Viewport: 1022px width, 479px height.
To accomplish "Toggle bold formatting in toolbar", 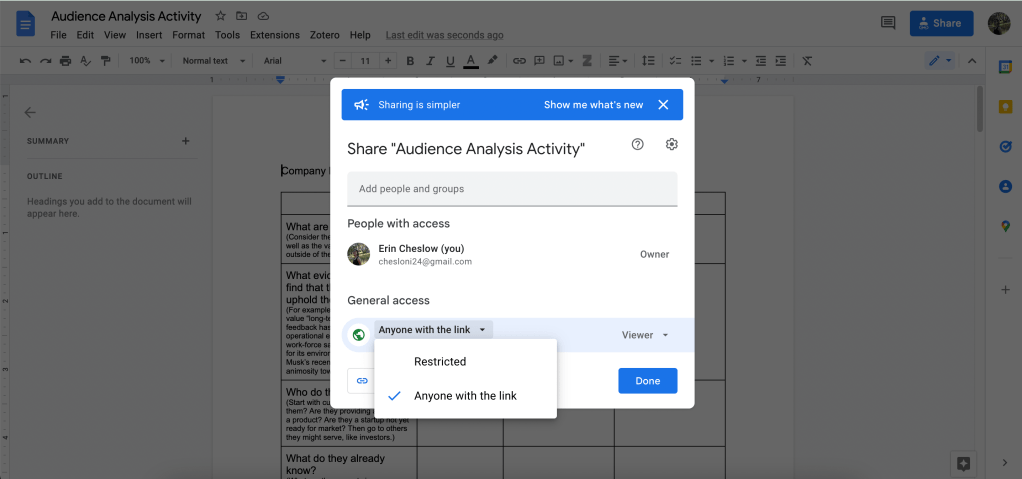I will coord(410,61).
